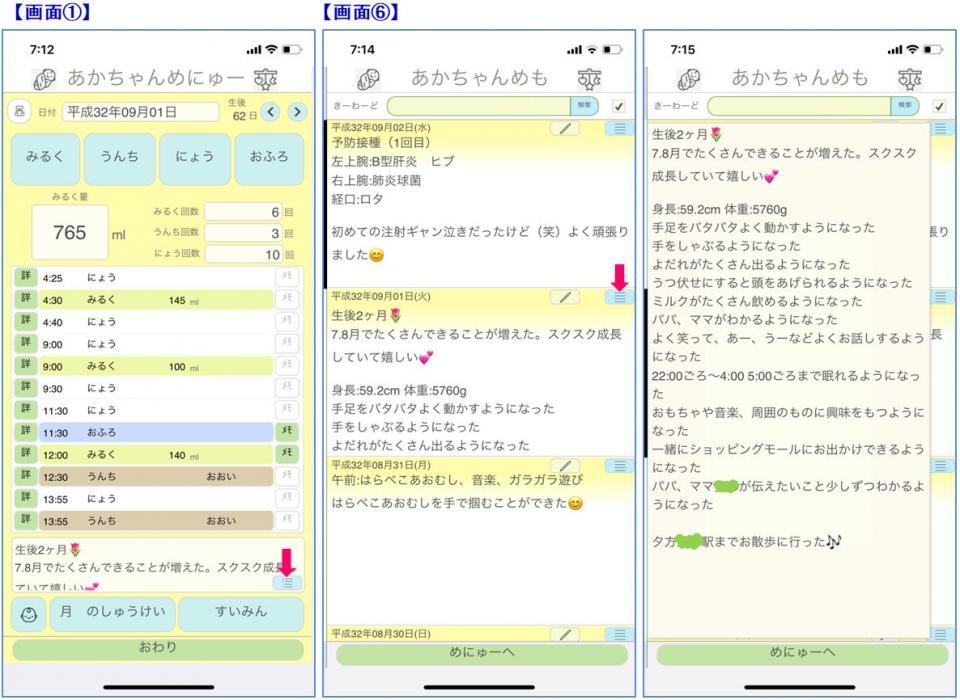Tap the baby face icon near 月のしゅうけい
The image size is (960, 700).
[x=29, y=614]
